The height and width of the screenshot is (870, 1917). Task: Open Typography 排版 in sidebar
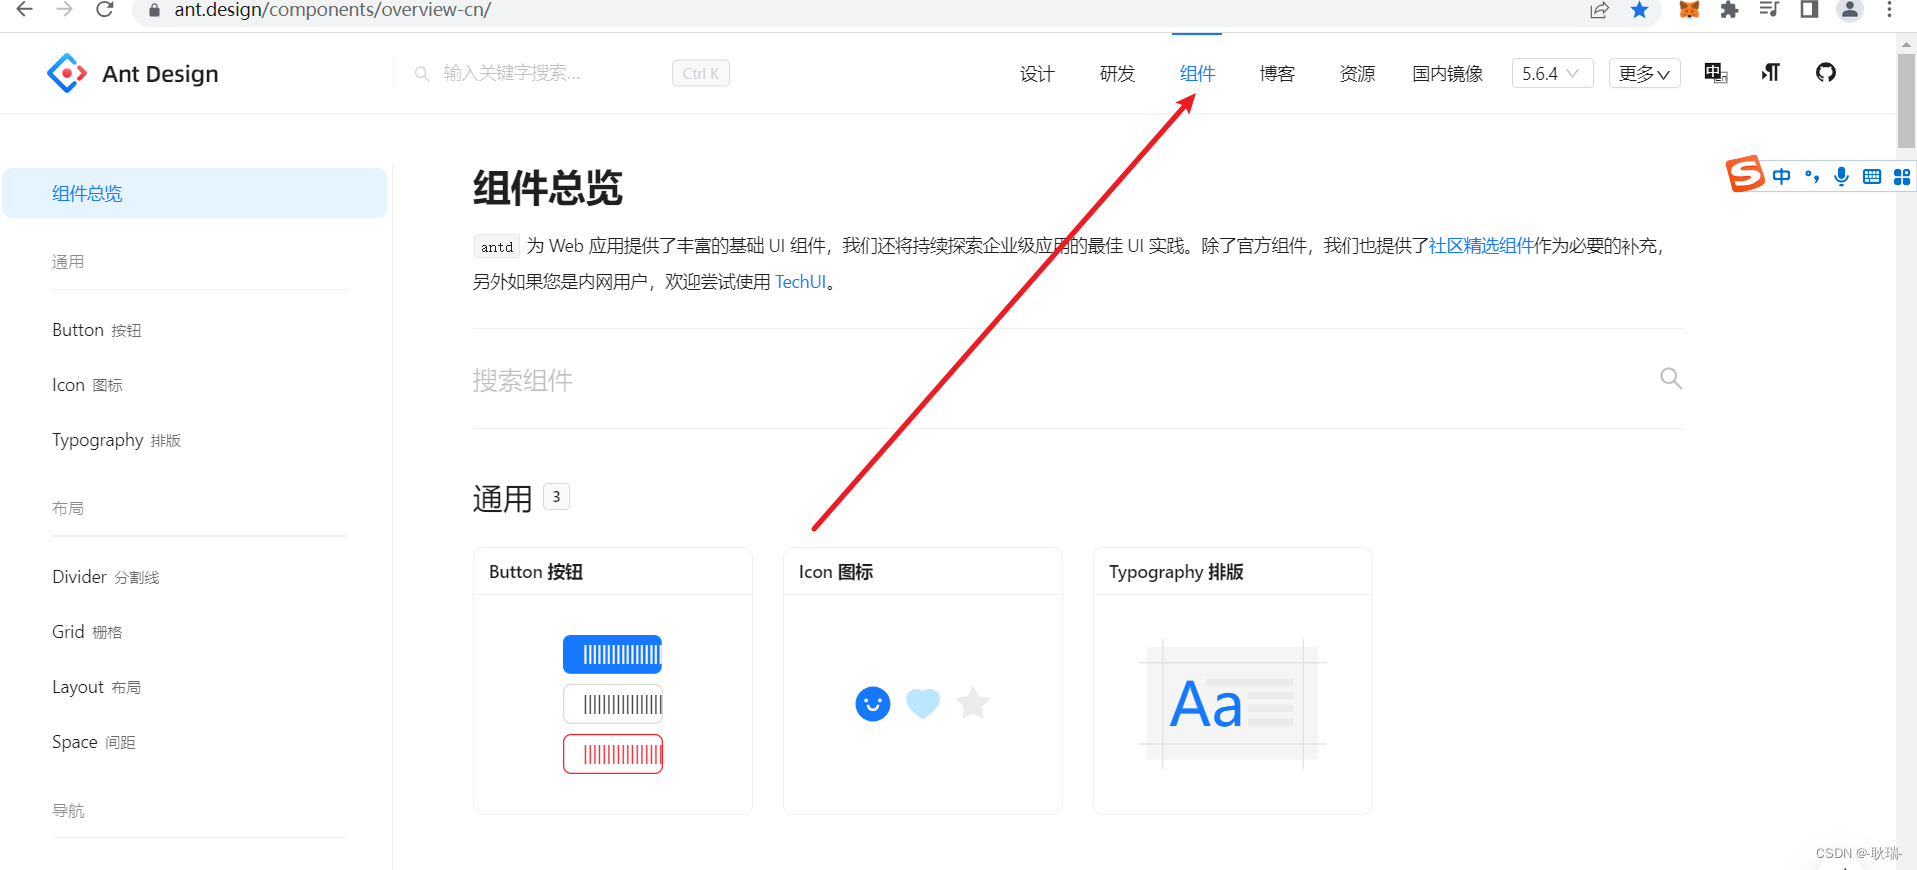(116, 440)
